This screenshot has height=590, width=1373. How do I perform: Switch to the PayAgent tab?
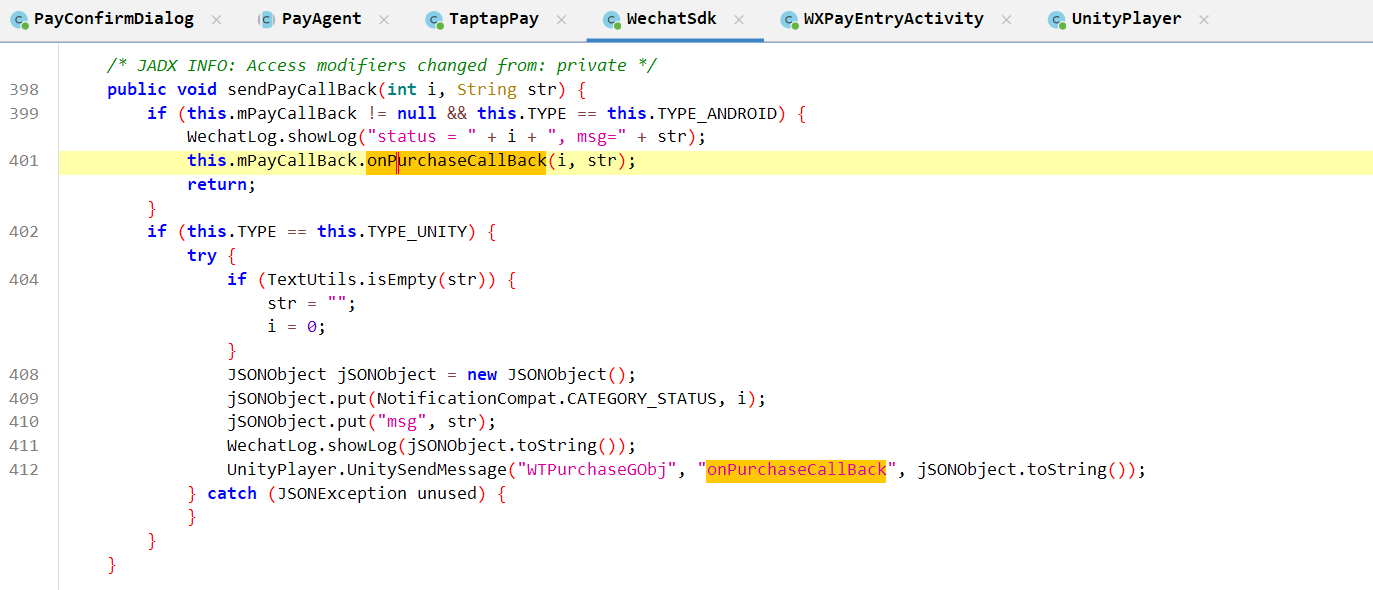(321, 19)
